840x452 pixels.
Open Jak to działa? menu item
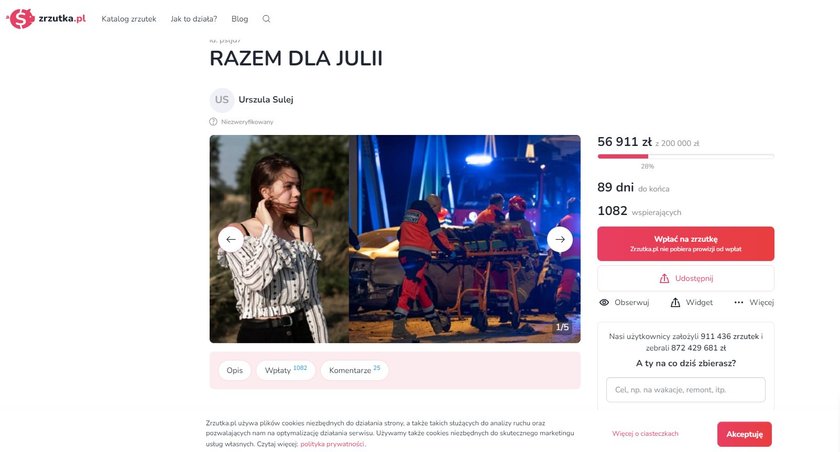(194, 19)
